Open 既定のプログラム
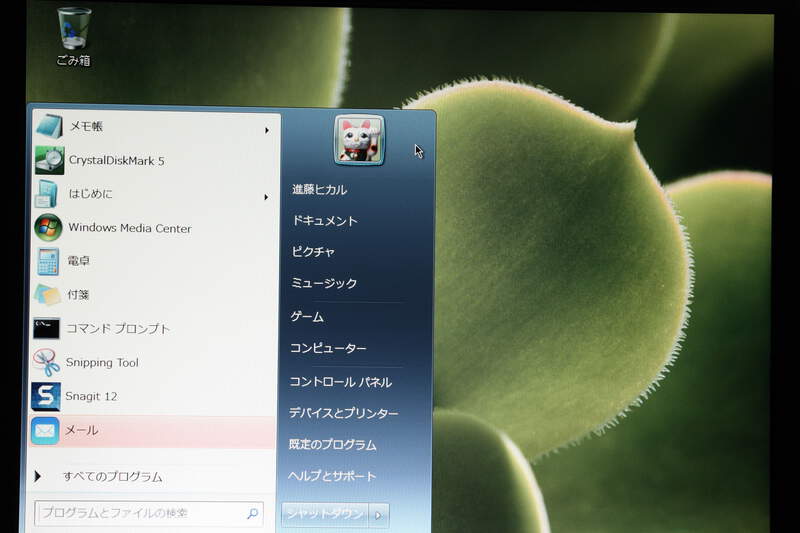The height and width of the screenshot is (533, 800). coord(332,445)
